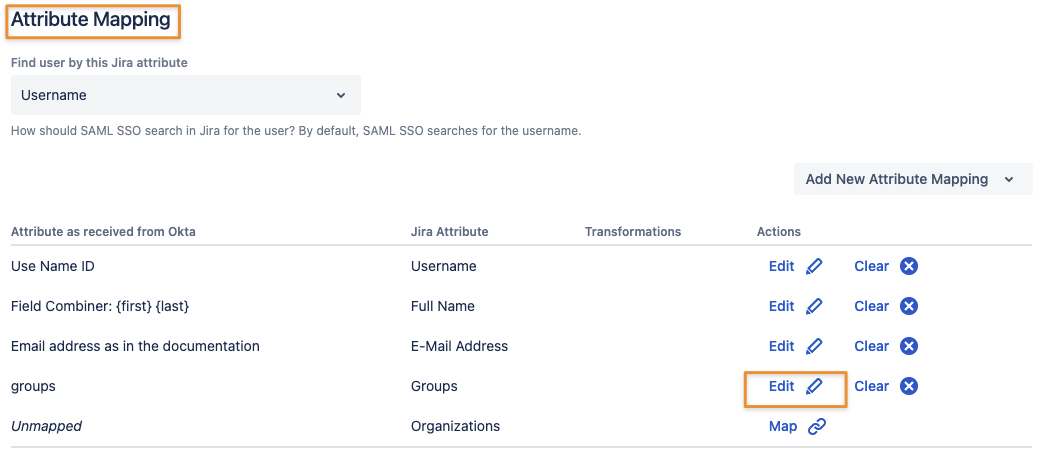The width and height of the screenshot is (1046, 450).
Task: Click pencil icon in Full Name row
Action: [x=814, y=306]
